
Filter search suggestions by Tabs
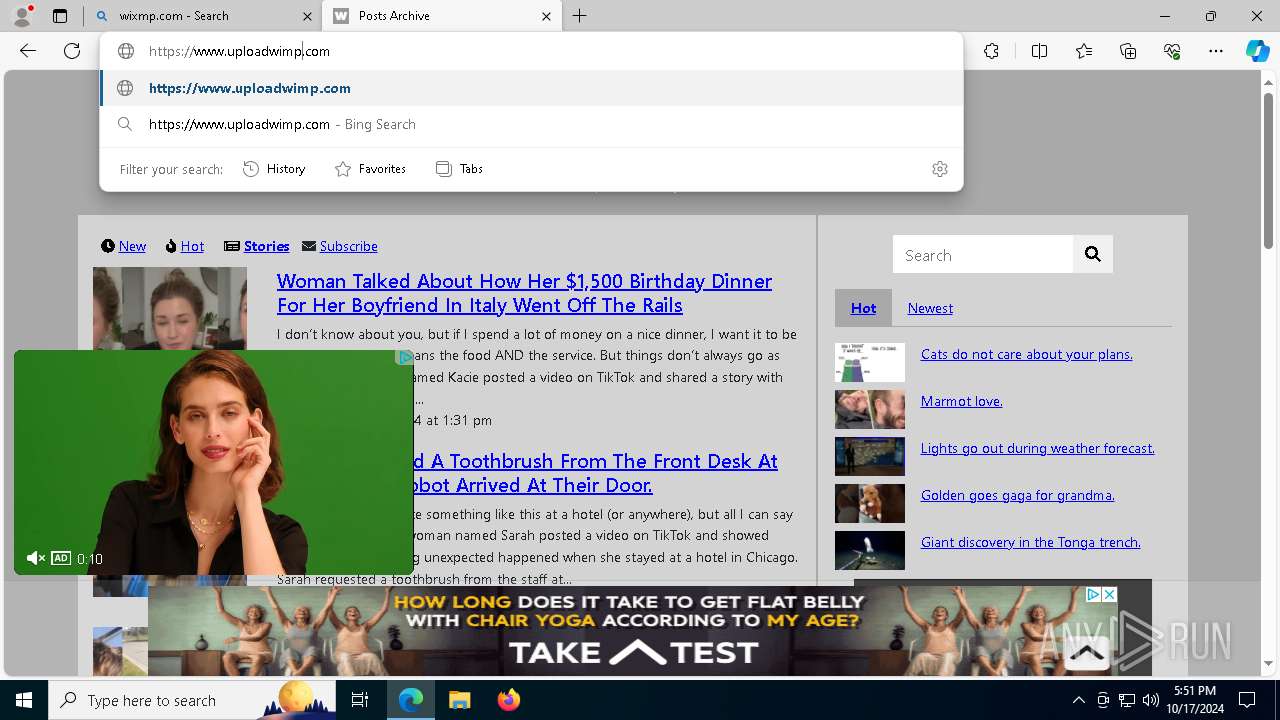tap(460, 169)
